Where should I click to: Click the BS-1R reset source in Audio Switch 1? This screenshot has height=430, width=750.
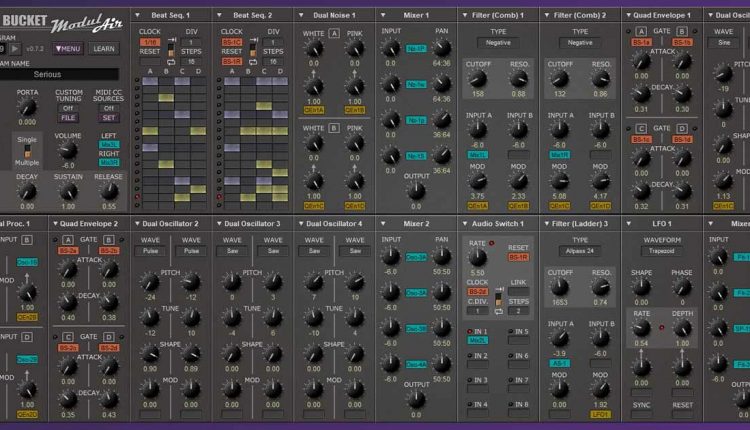[x=518, y=257]
